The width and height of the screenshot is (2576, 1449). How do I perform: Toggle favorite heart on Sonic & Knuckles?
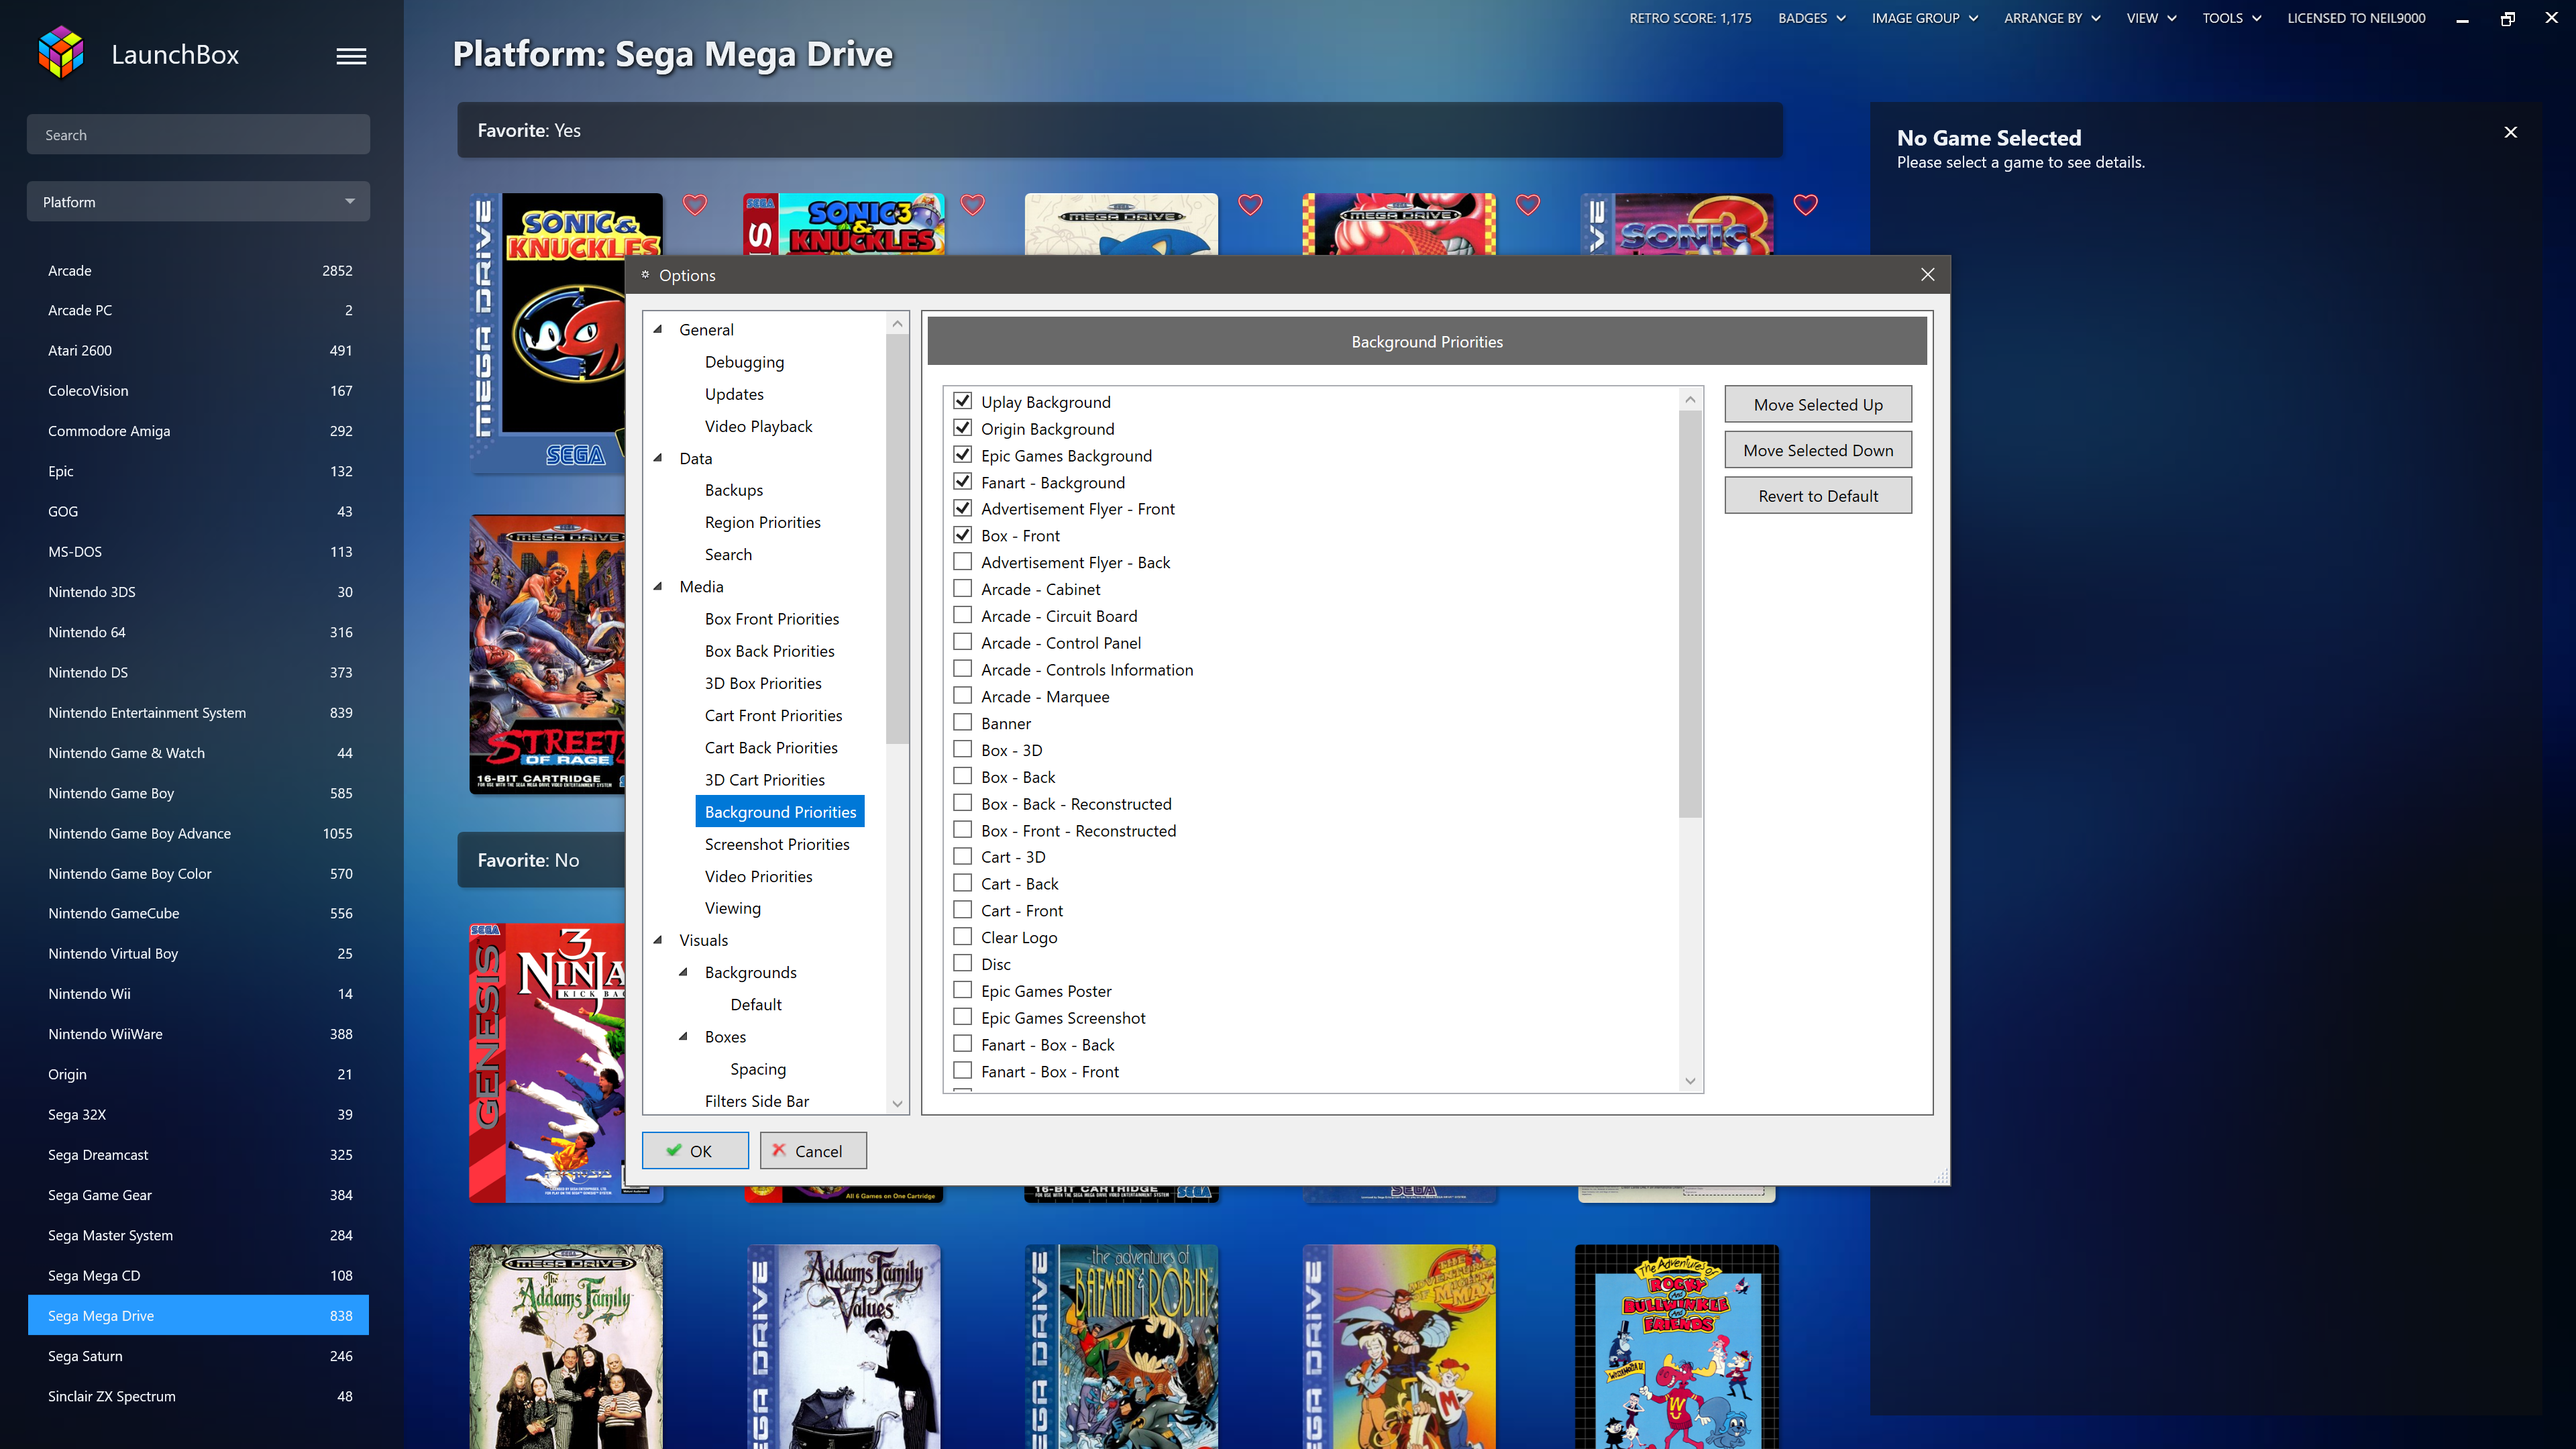click(695, 205)
